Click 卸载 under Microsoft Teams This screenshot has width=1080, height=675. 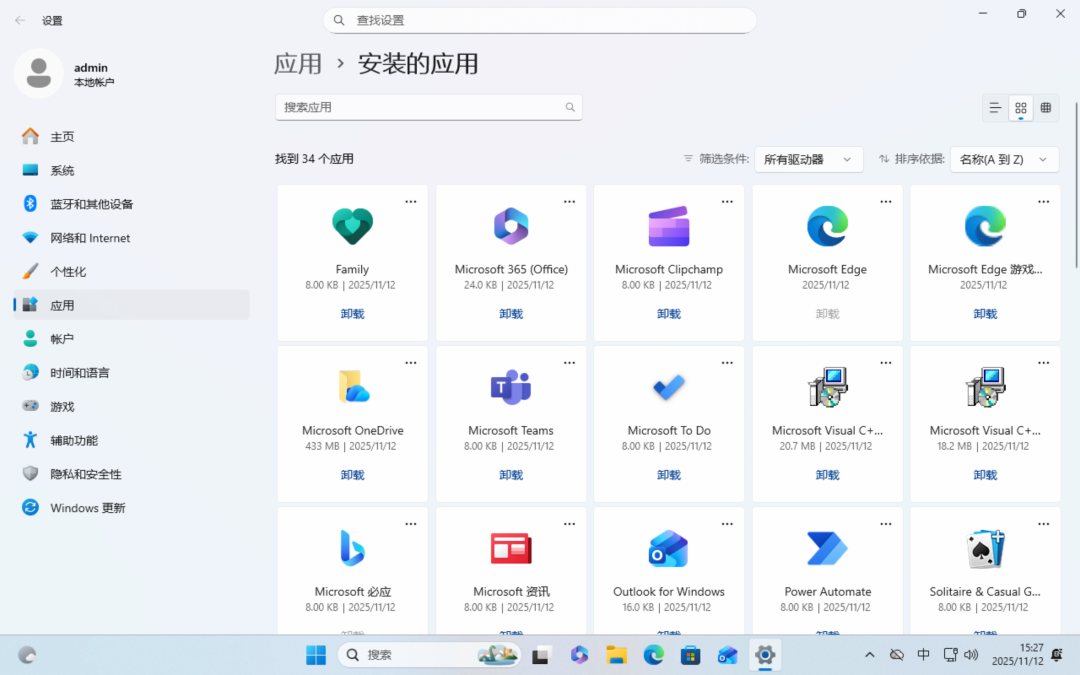510,475
